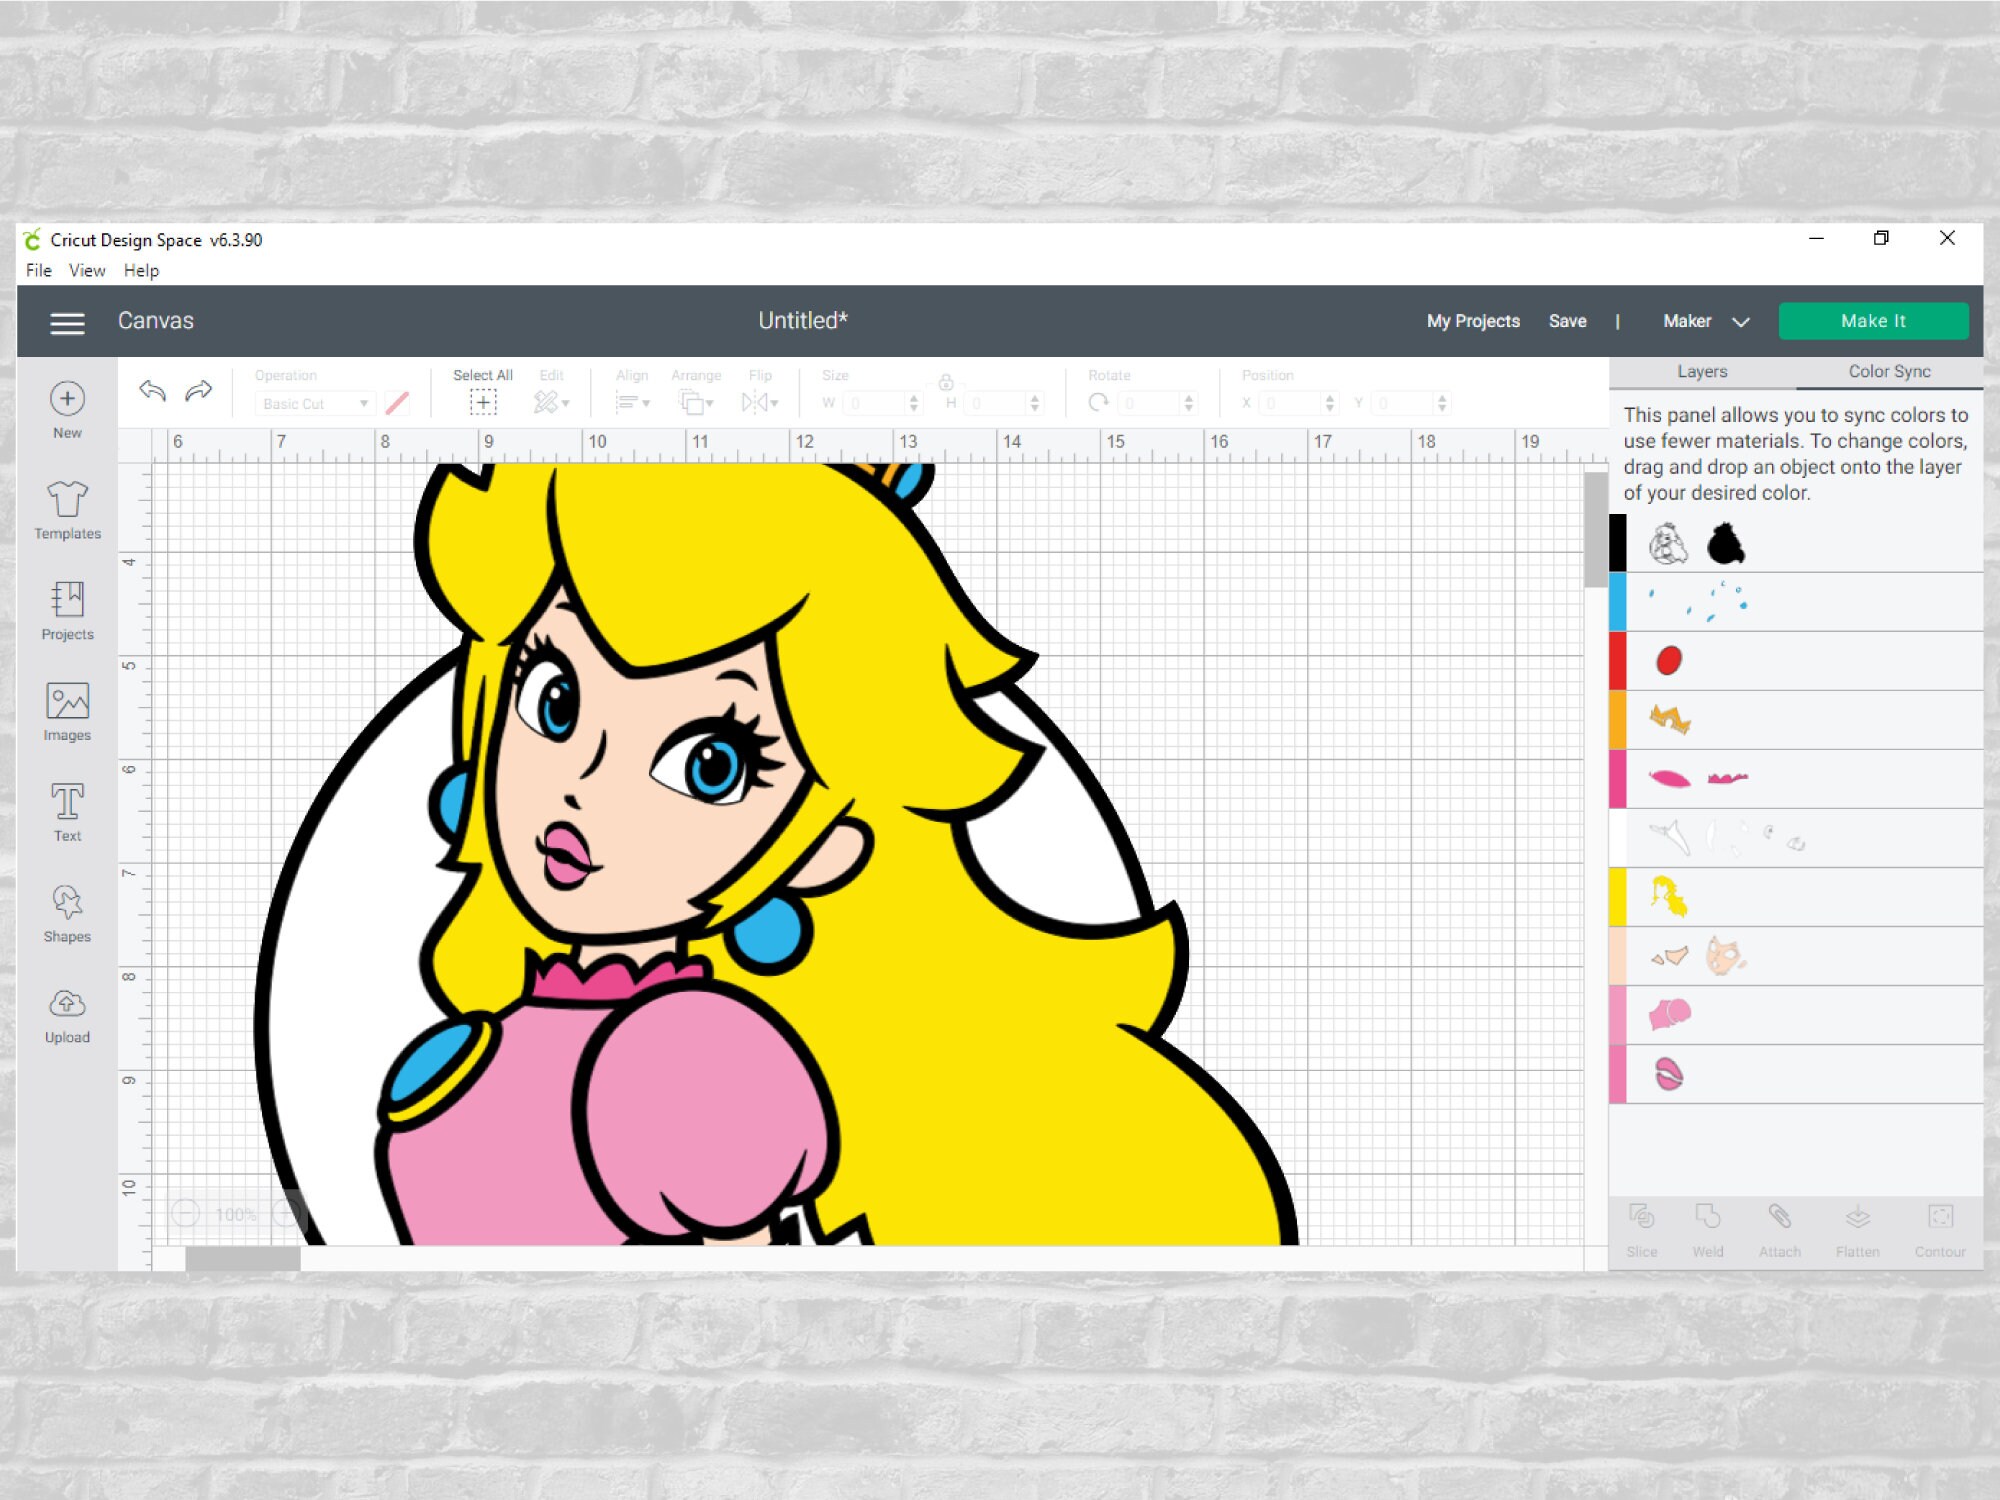Click the Undo arrow
The width and height of the screenshot is (2000, 1500).
click(152, 390)
